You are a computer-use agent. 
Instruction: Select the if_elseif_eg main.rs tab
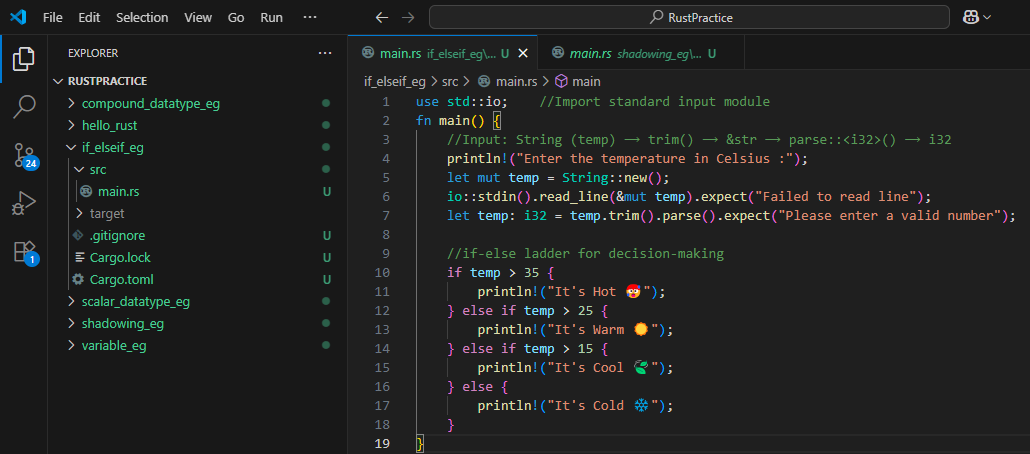(x=443, y=53)
